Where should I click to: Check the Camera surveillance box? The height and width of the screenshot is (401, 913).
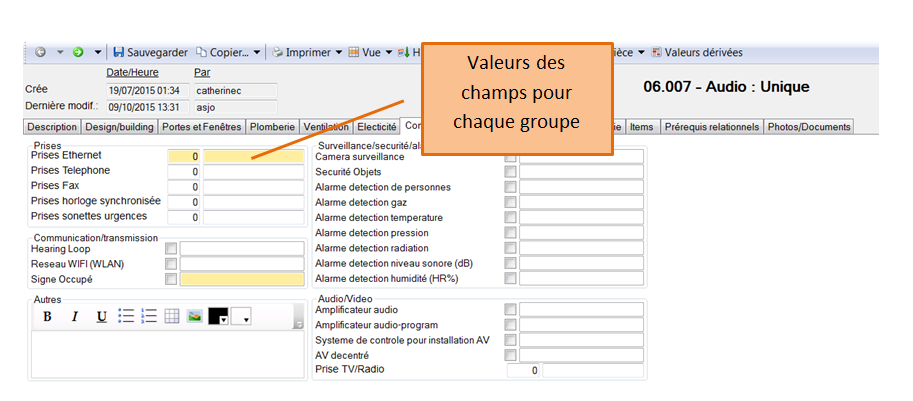click(x=511, y=157)
